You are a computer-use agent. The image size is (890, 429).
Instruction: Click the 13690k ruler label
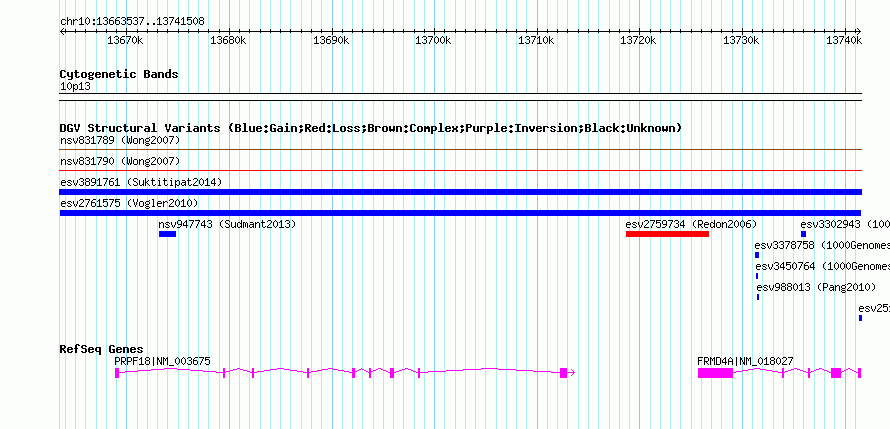[x=331, y=40]
